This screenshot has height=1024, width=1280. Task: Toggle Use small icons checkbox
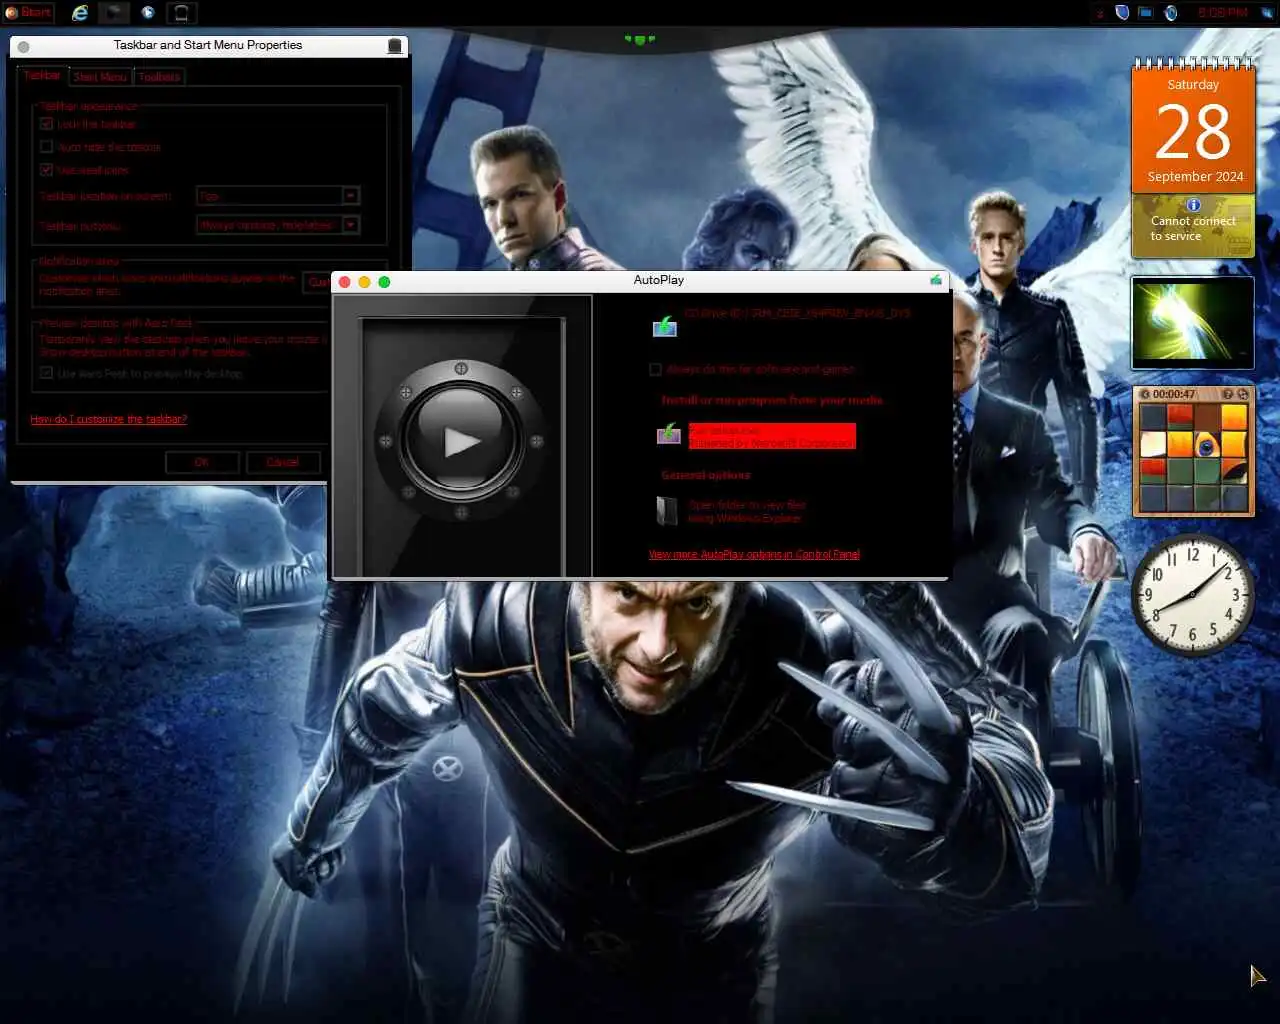pyautogui.click(x=46, y=170)
